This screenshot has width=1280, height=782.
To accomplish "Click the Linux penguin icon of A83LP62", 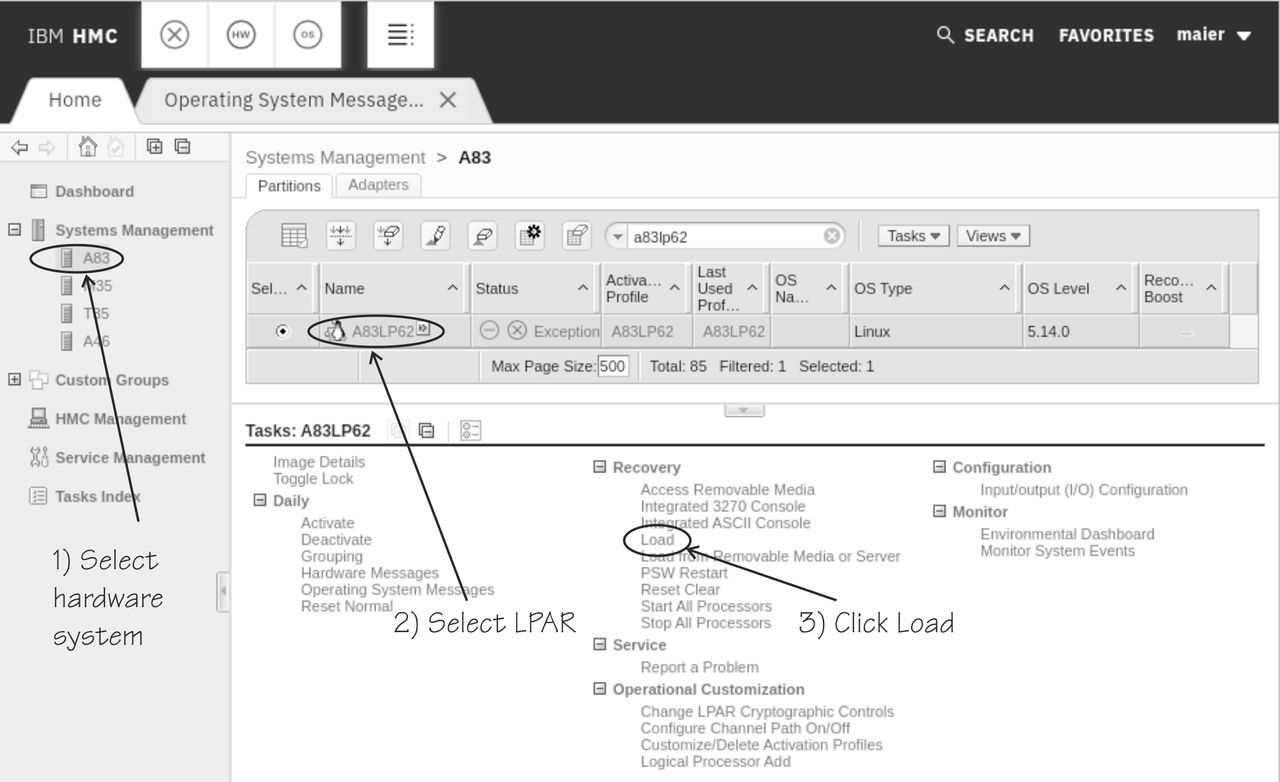I will (336, 331).
